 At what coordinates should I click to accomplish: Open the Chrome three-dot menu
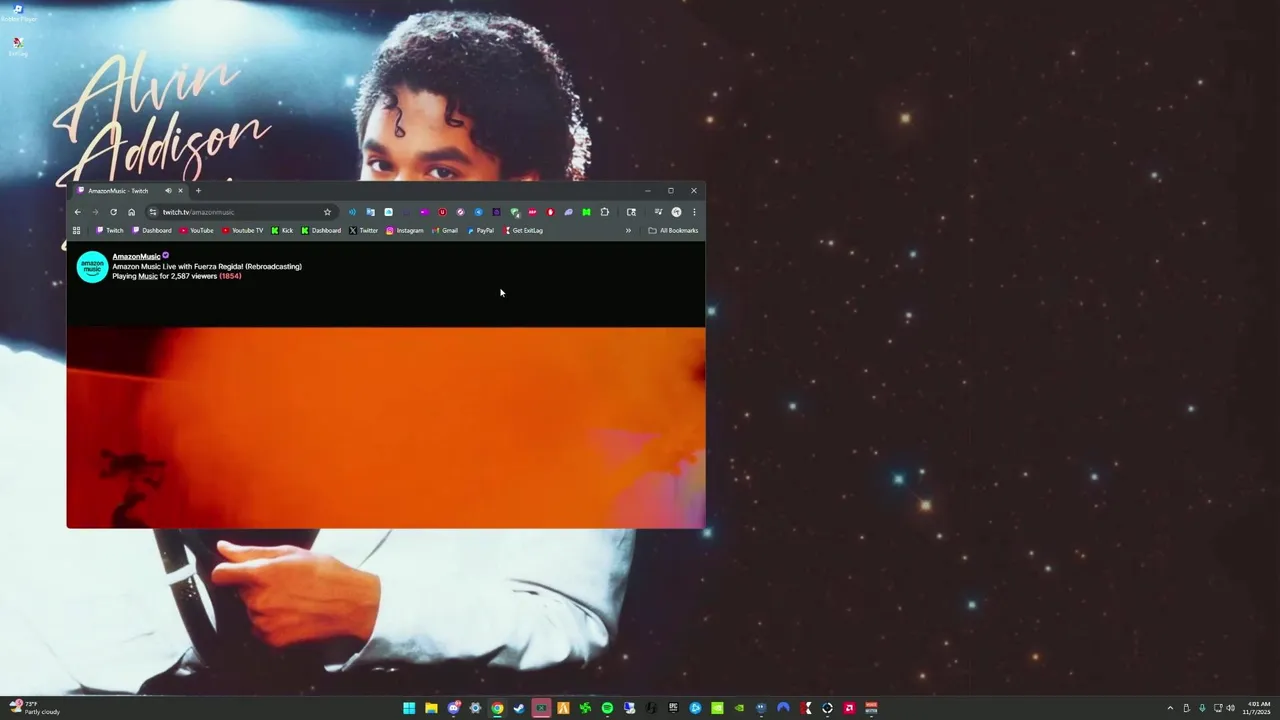pos(694,212)
